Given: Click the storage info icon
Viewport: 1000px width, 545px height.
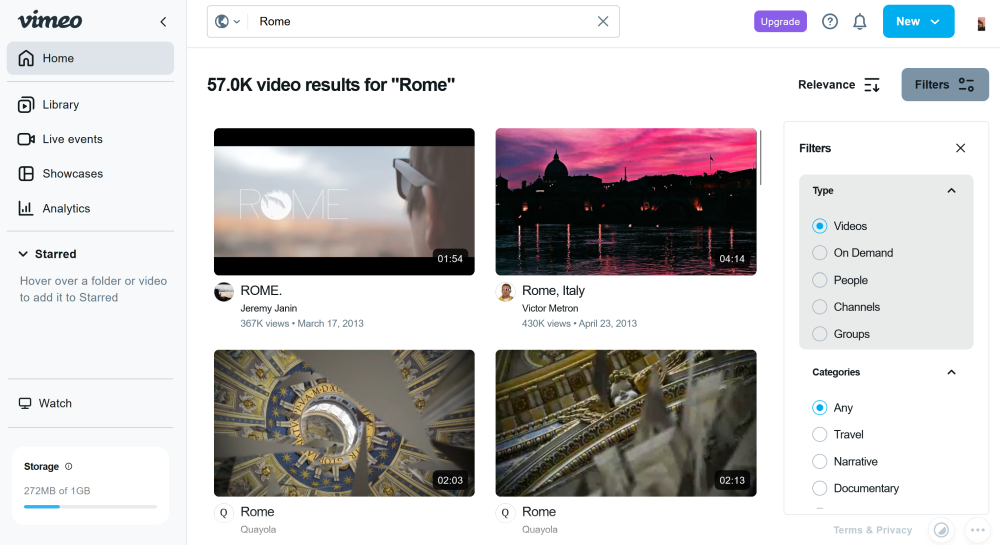Looking at the screenshot, I should tap(69, 466).
